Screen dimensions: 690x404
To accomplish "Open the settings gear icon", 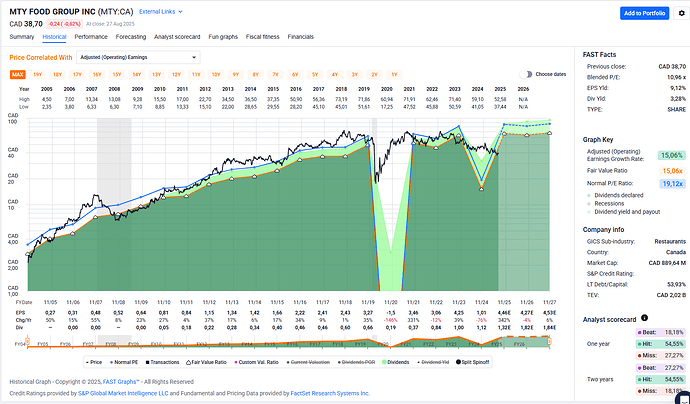I will coord(682,13).
